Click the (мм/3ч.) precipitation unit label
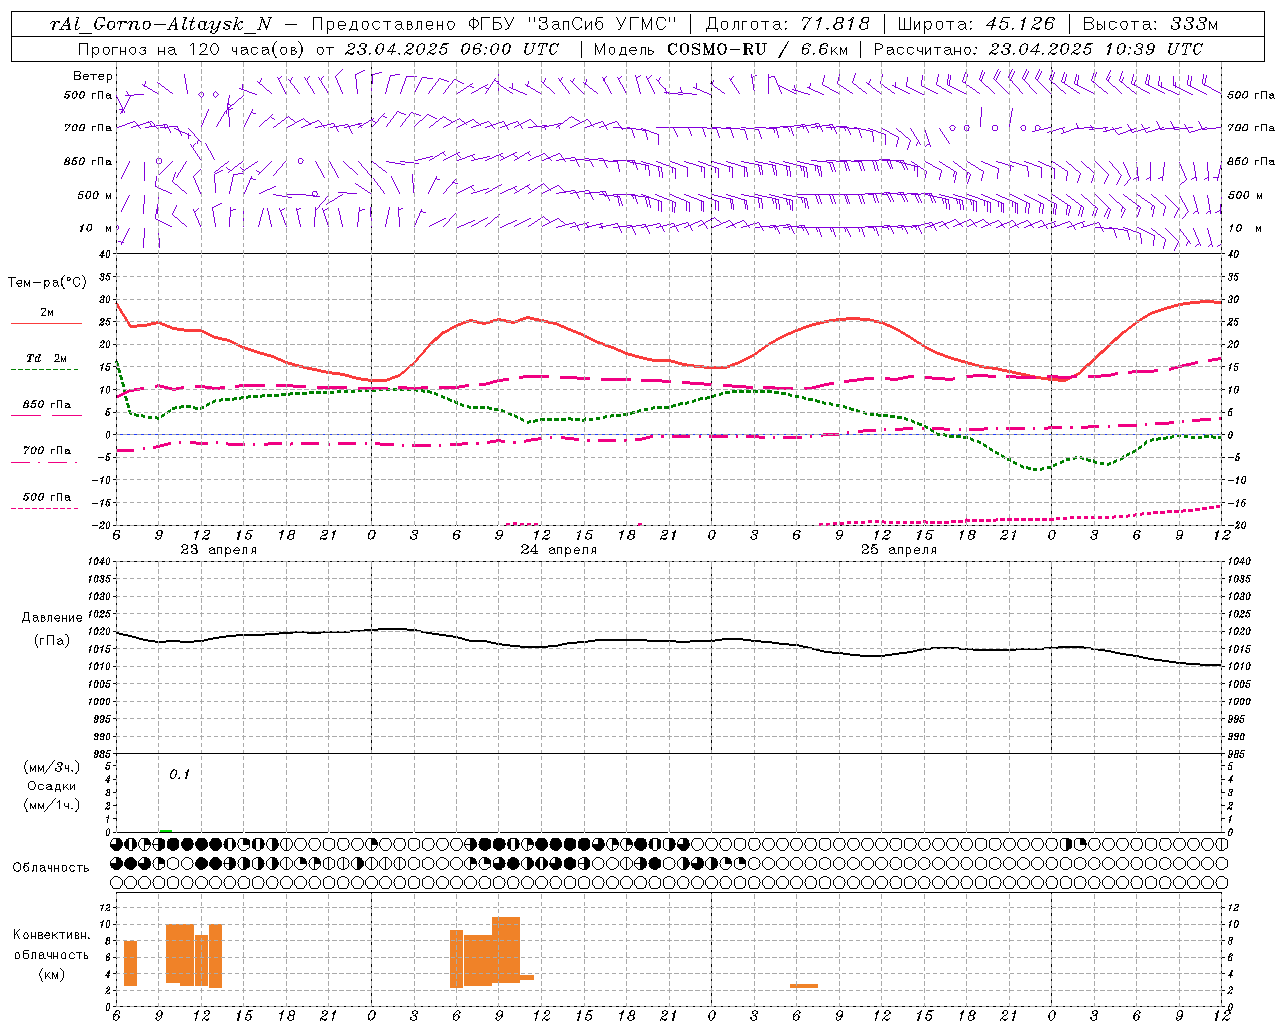This screenshot has width=1280, height=1024. pos(51,767)
